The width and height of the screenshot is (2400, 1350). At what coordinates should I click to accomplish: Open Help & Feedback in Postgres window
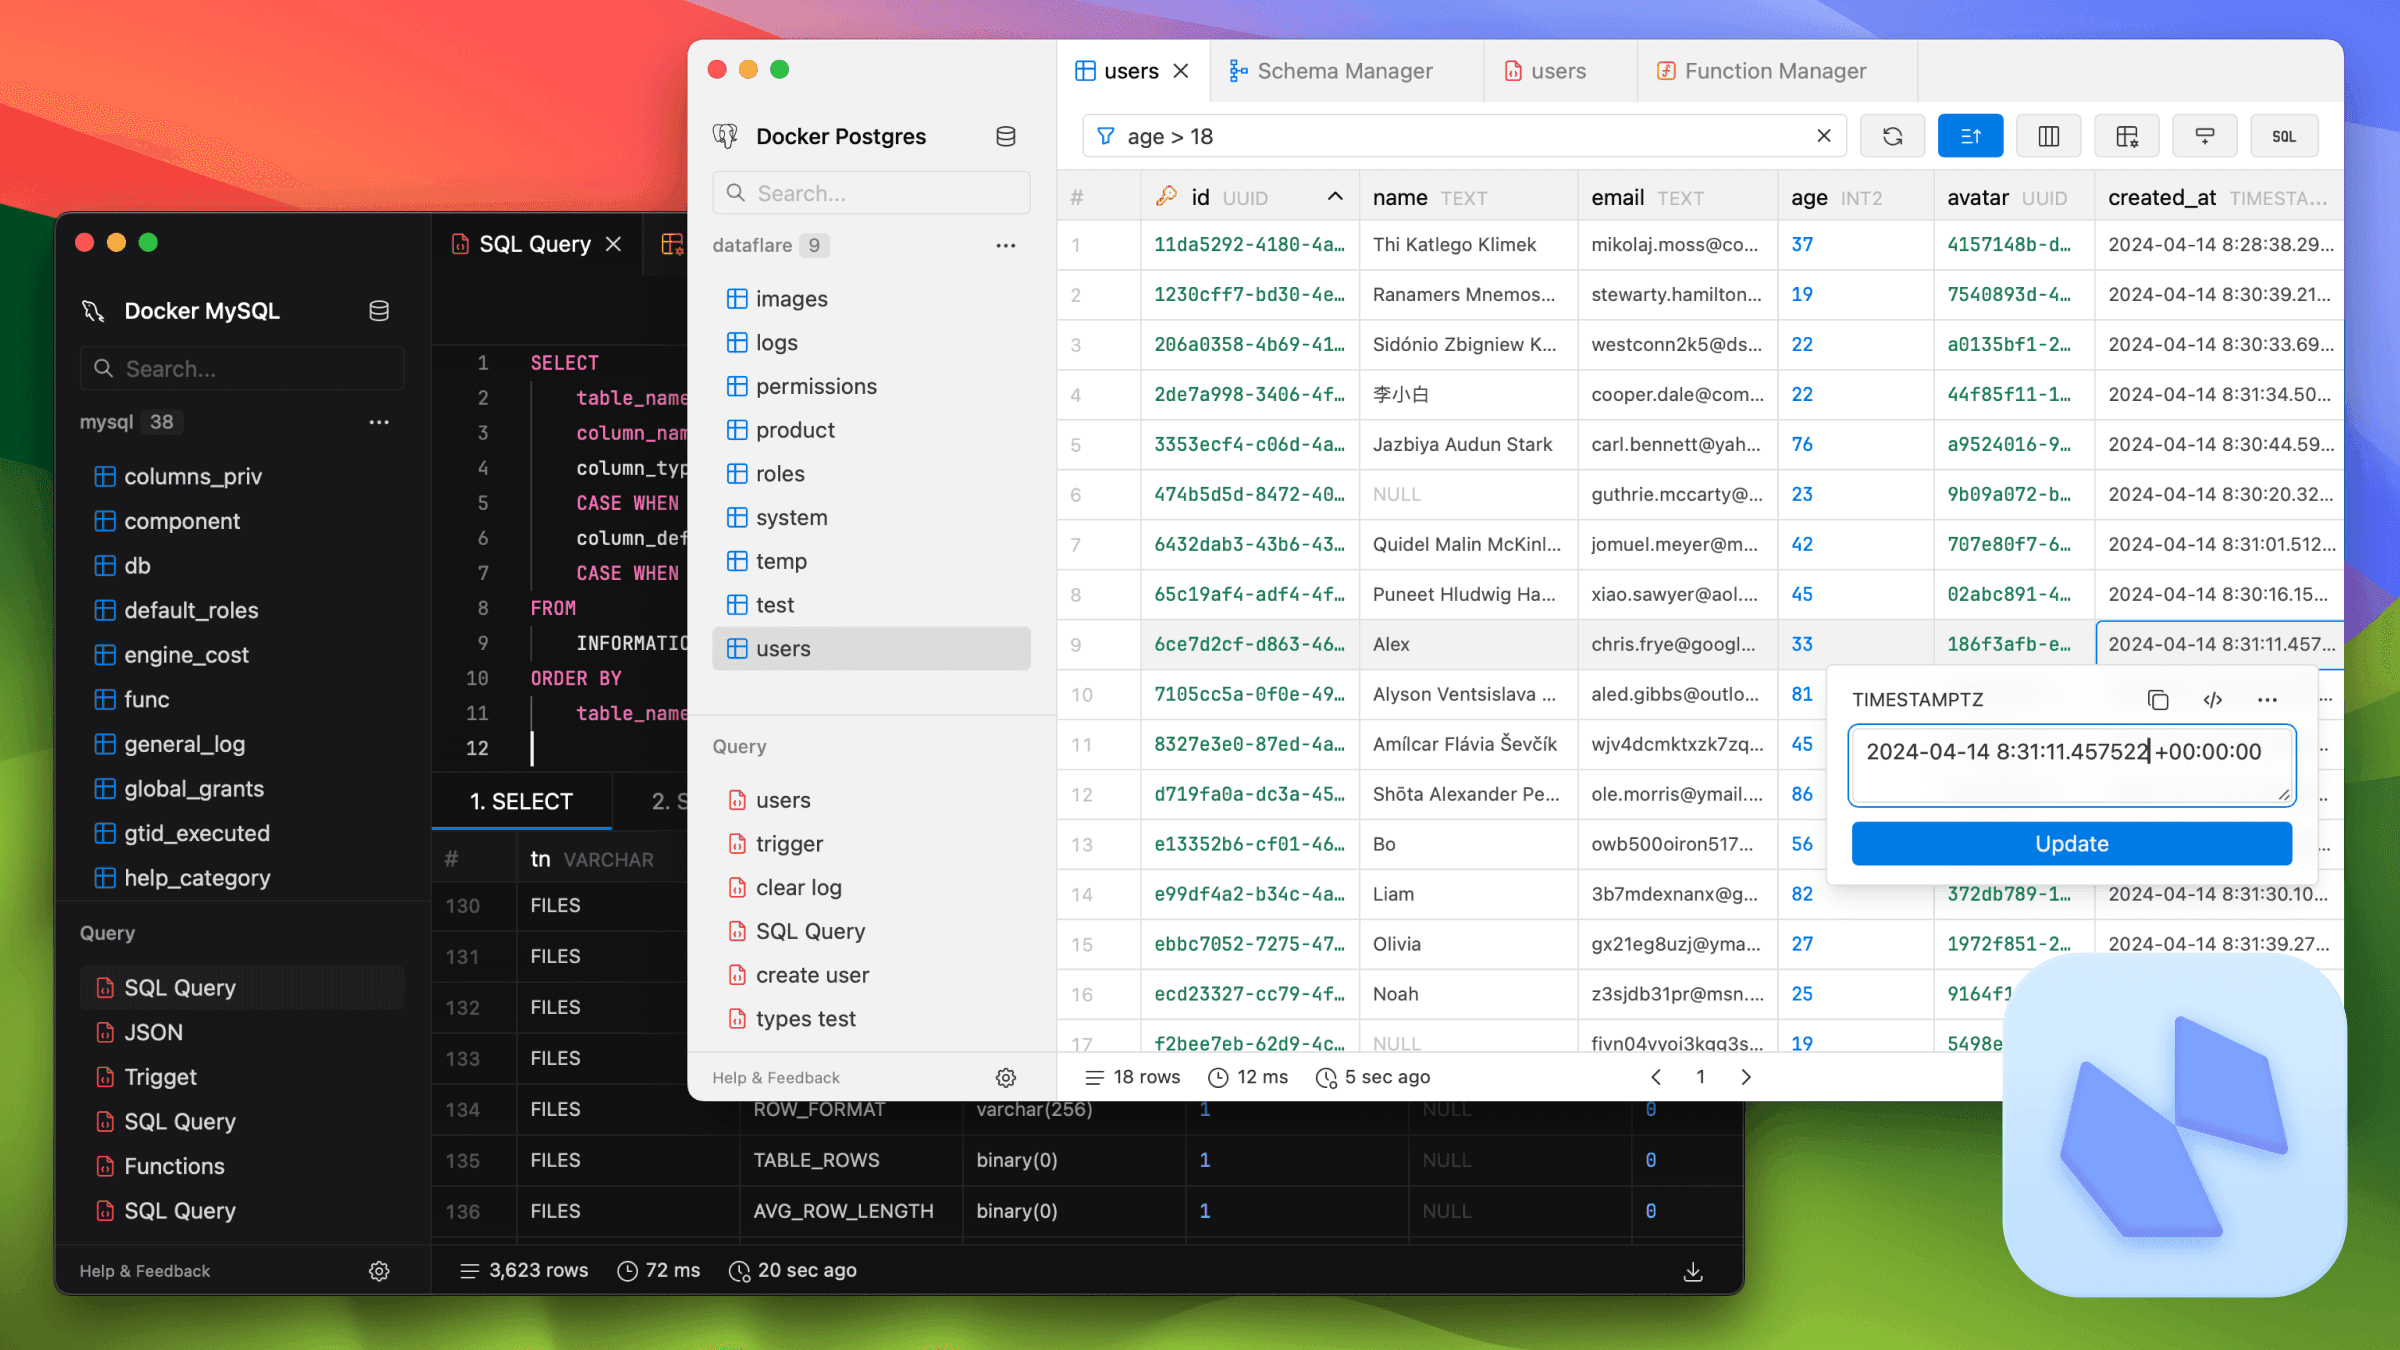[x=776, y=1077]
